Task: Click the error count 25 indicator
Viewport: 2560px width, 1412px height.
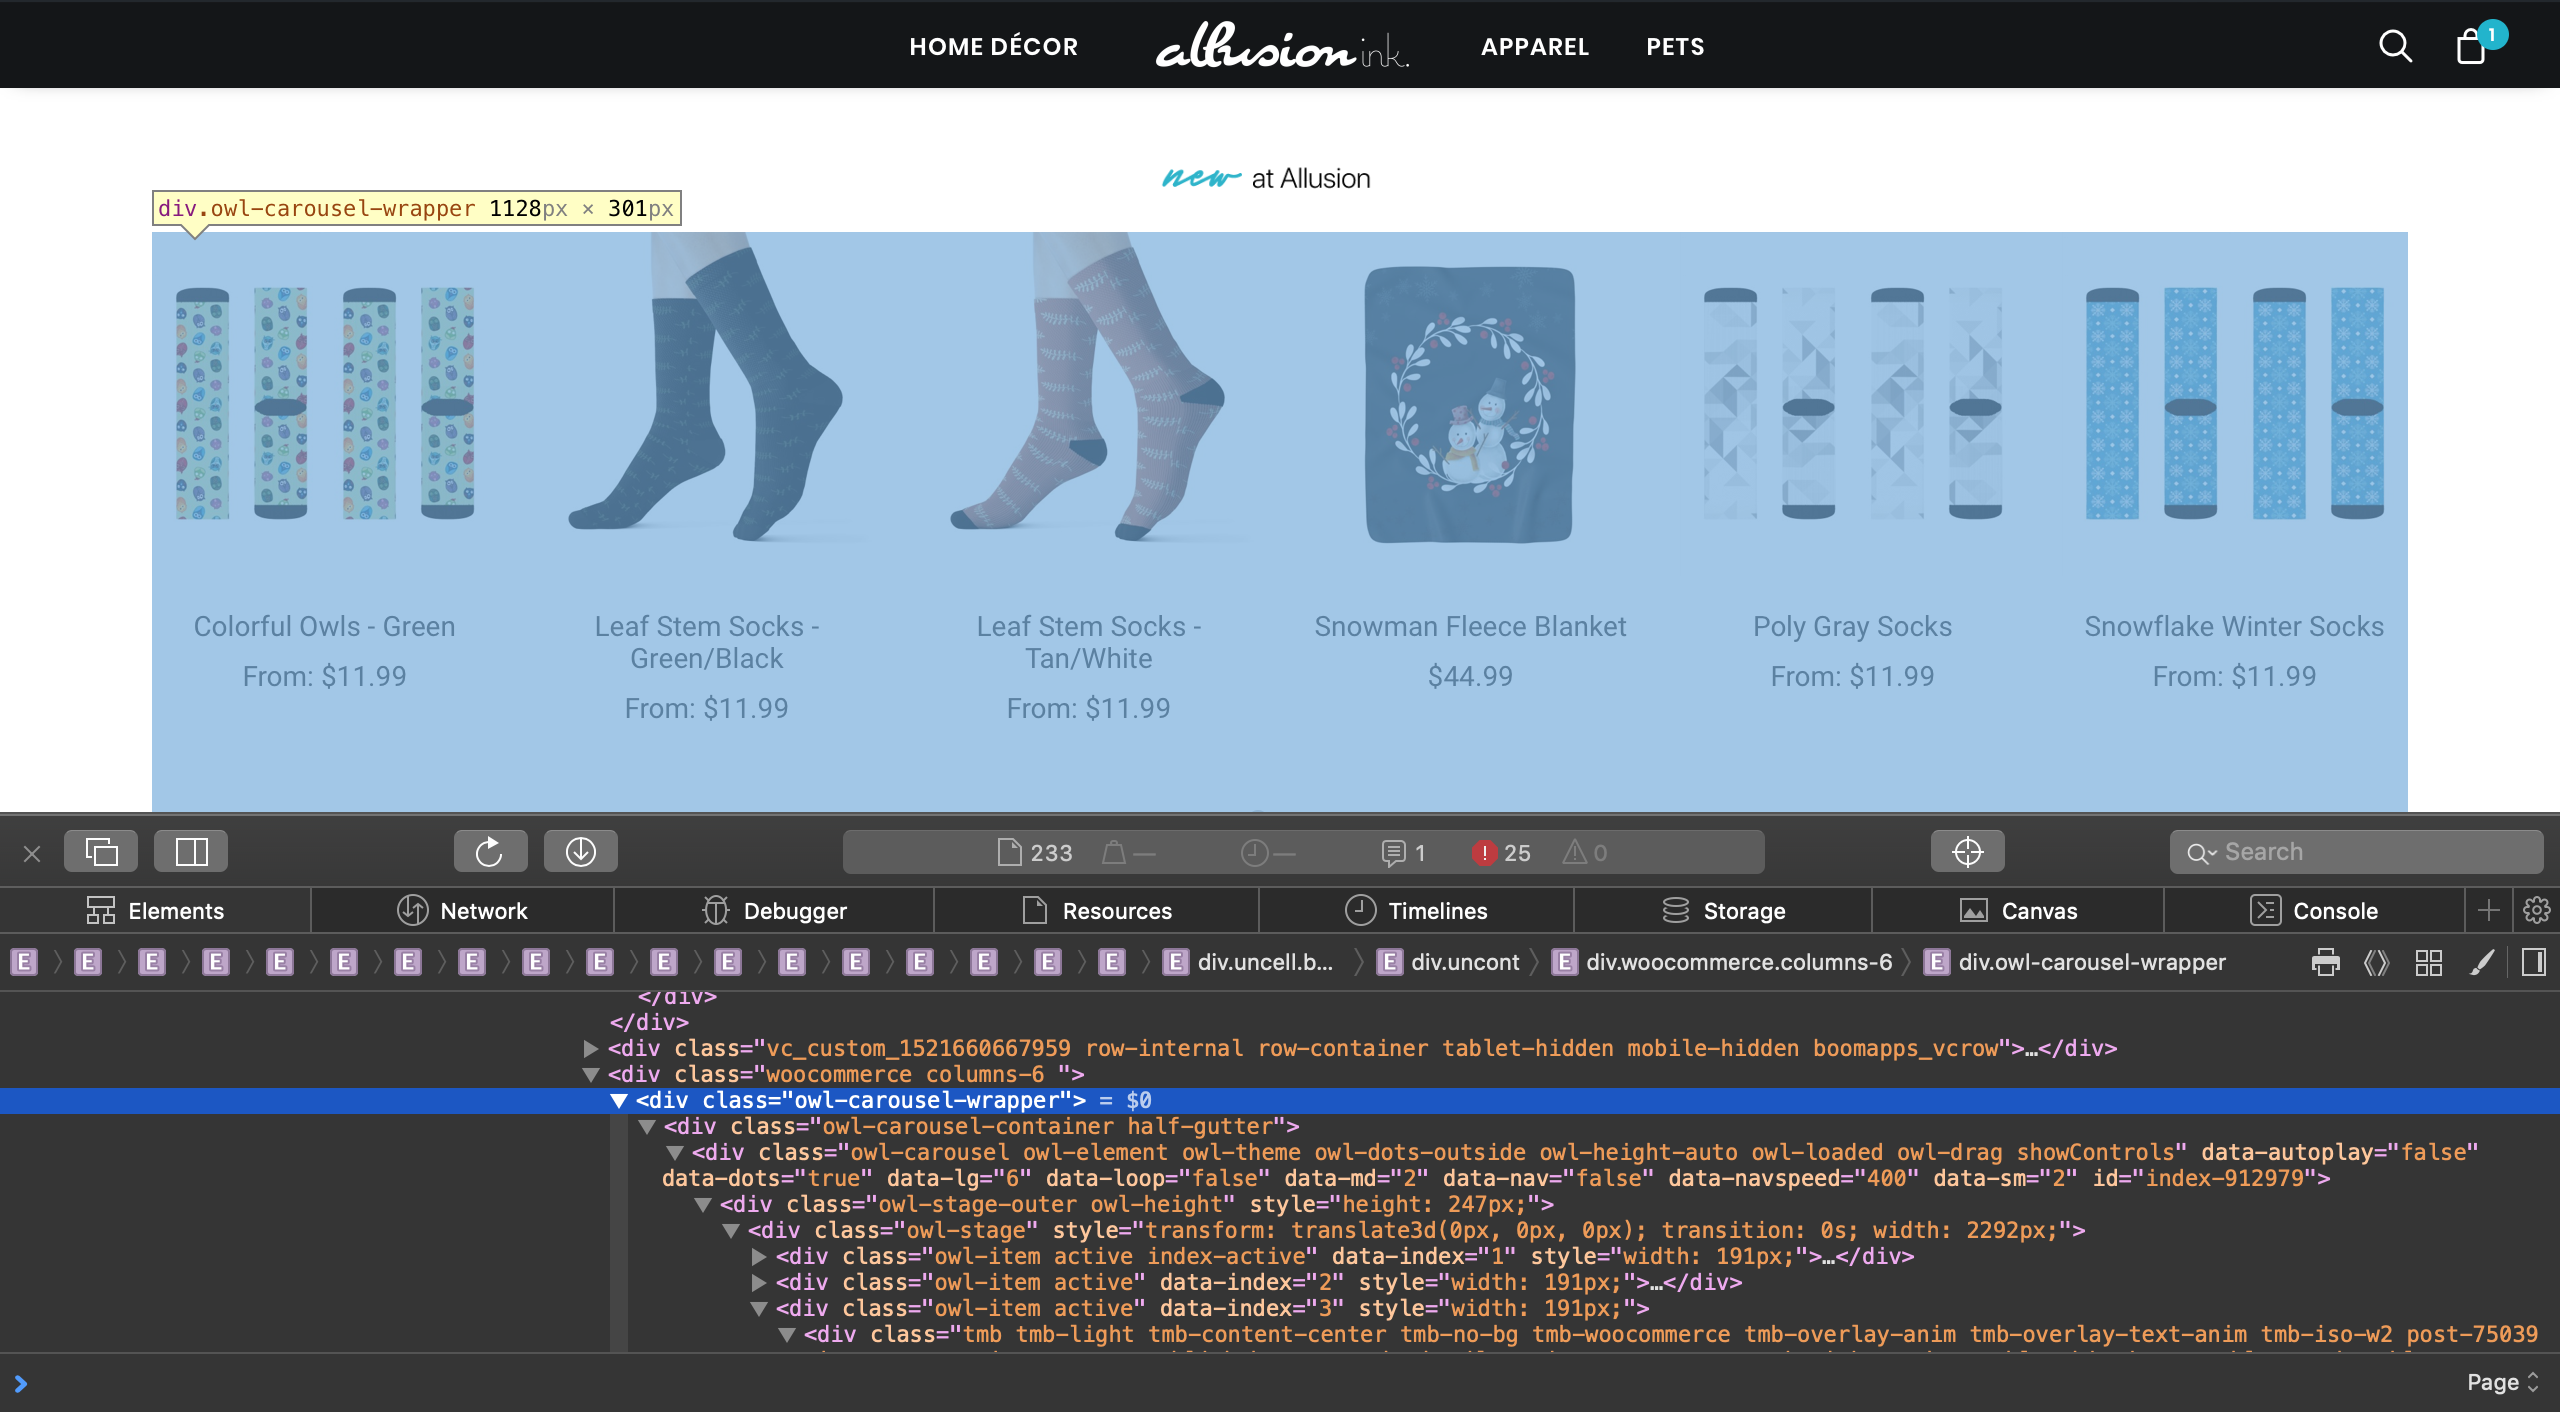Action: pyautogui.click(x=1501, y=853)
